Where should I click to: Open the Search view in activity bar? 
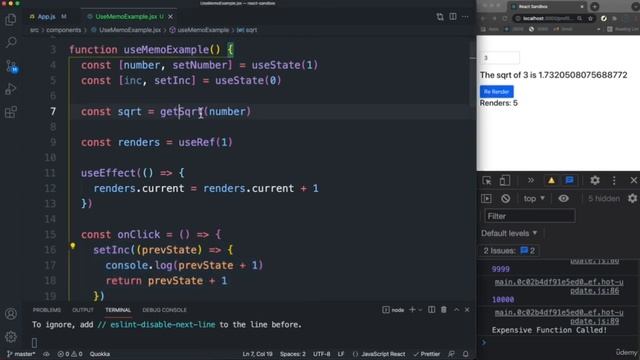click(x=11, y=42)
